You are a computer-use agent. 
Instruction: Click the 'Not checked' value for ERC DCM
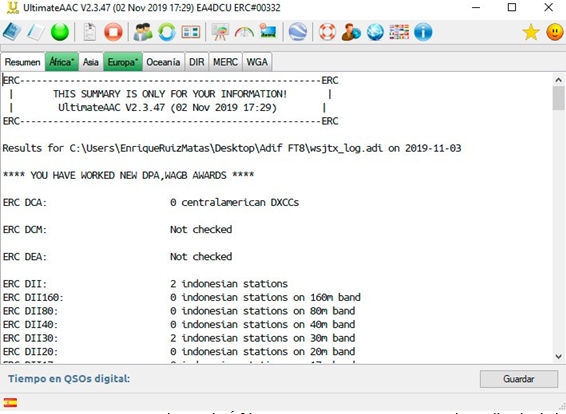pos(201,230)
